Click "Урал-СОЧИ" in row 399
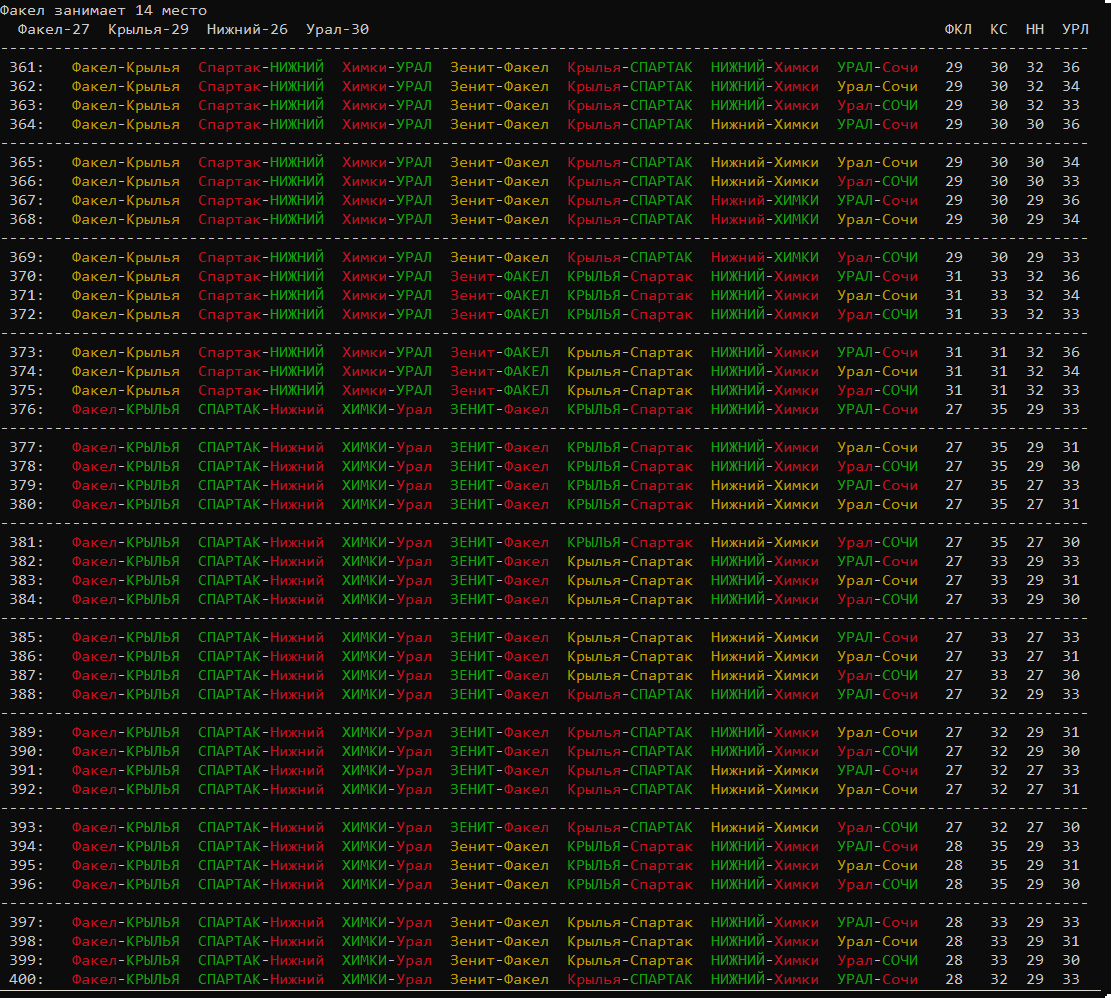1111x998 pixels. click(x=877, y=961)
